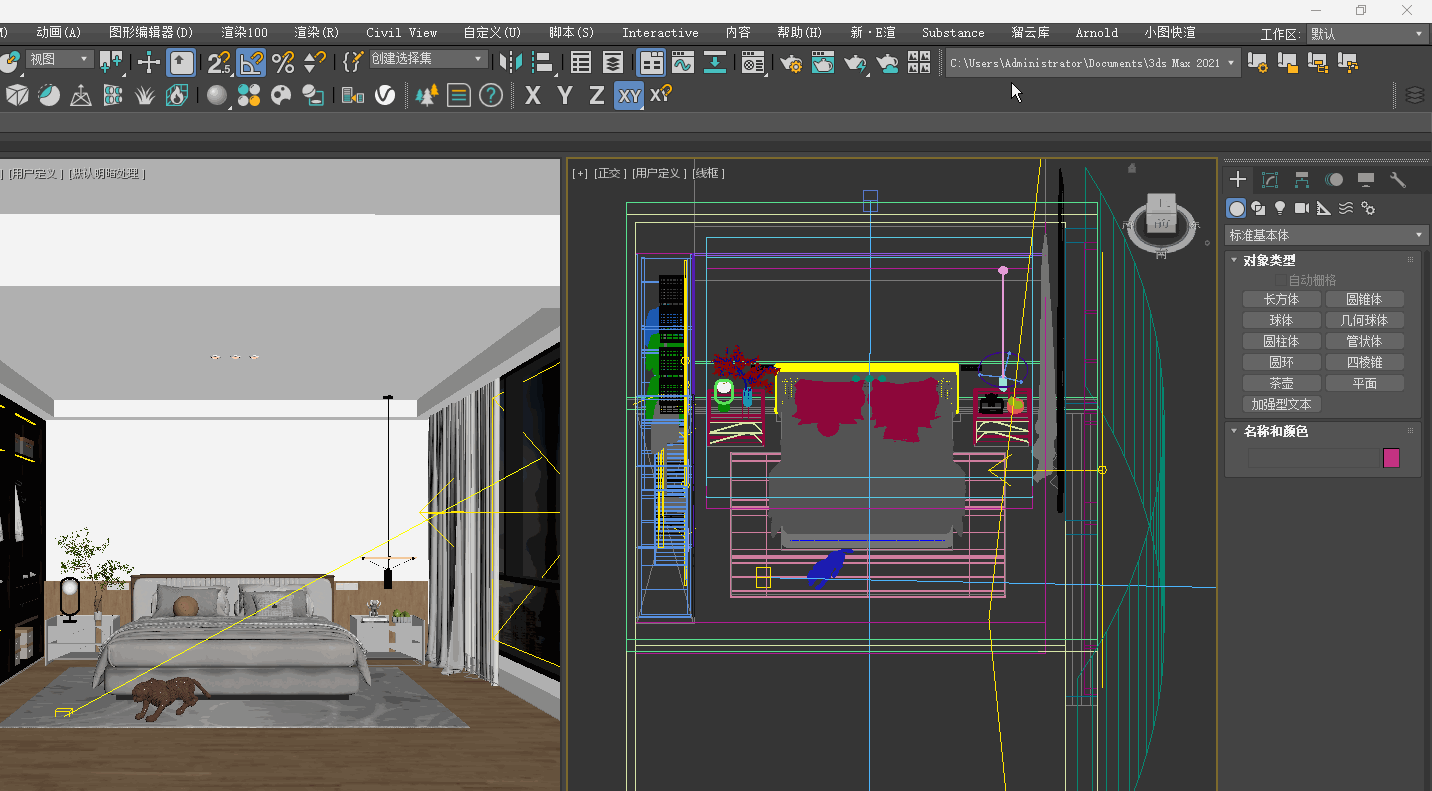Enable the 自动栅格 checkbox
This screenshot has width=1432, height=791.
1280,280
